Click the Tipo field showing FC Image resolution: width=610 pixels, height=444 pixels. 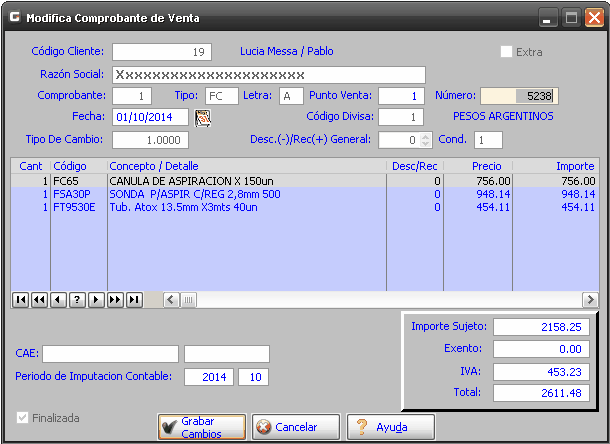pyautogui.click(x=222, y=96)
